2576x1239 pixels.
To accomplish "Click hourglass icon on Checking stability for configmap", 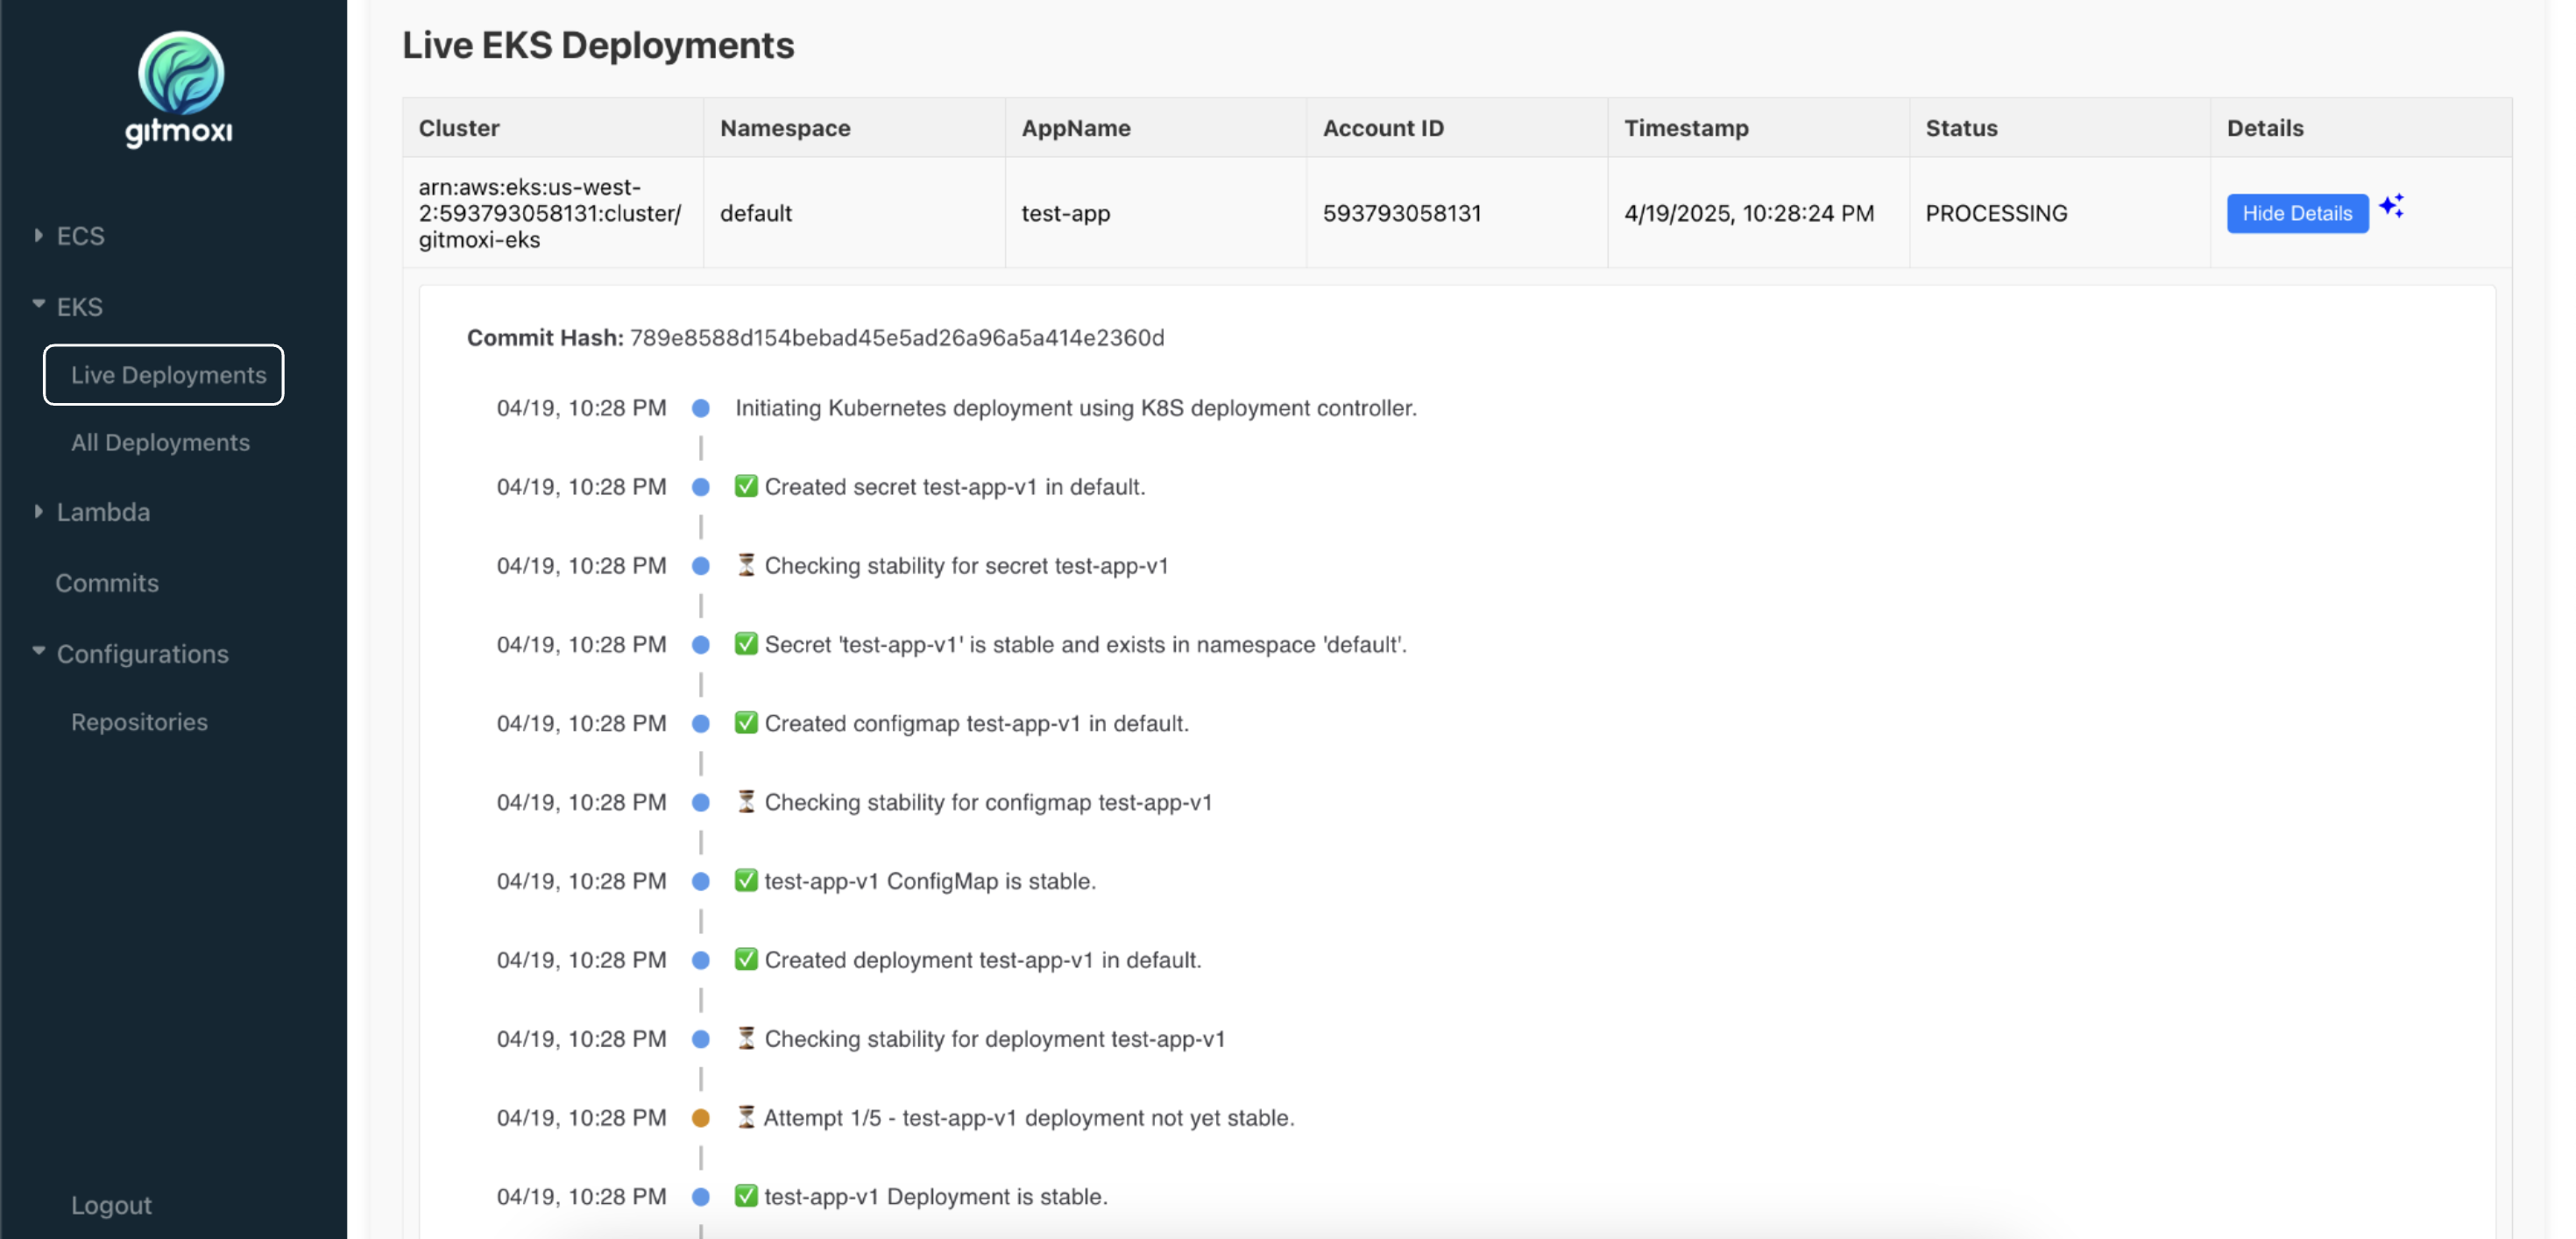I will coord(746,801).
